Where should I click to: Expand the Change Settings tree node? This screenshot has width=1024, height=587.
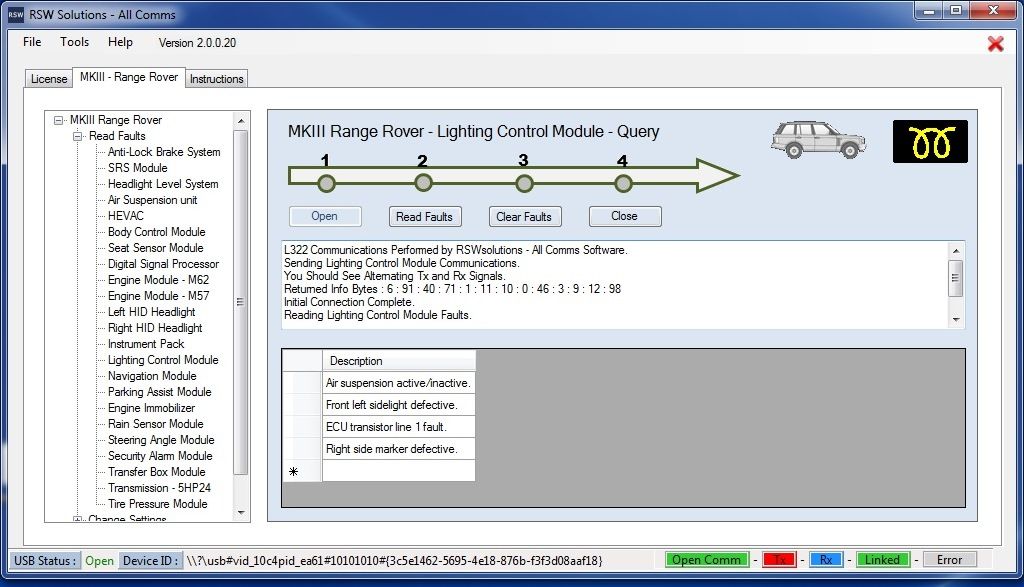78,519
